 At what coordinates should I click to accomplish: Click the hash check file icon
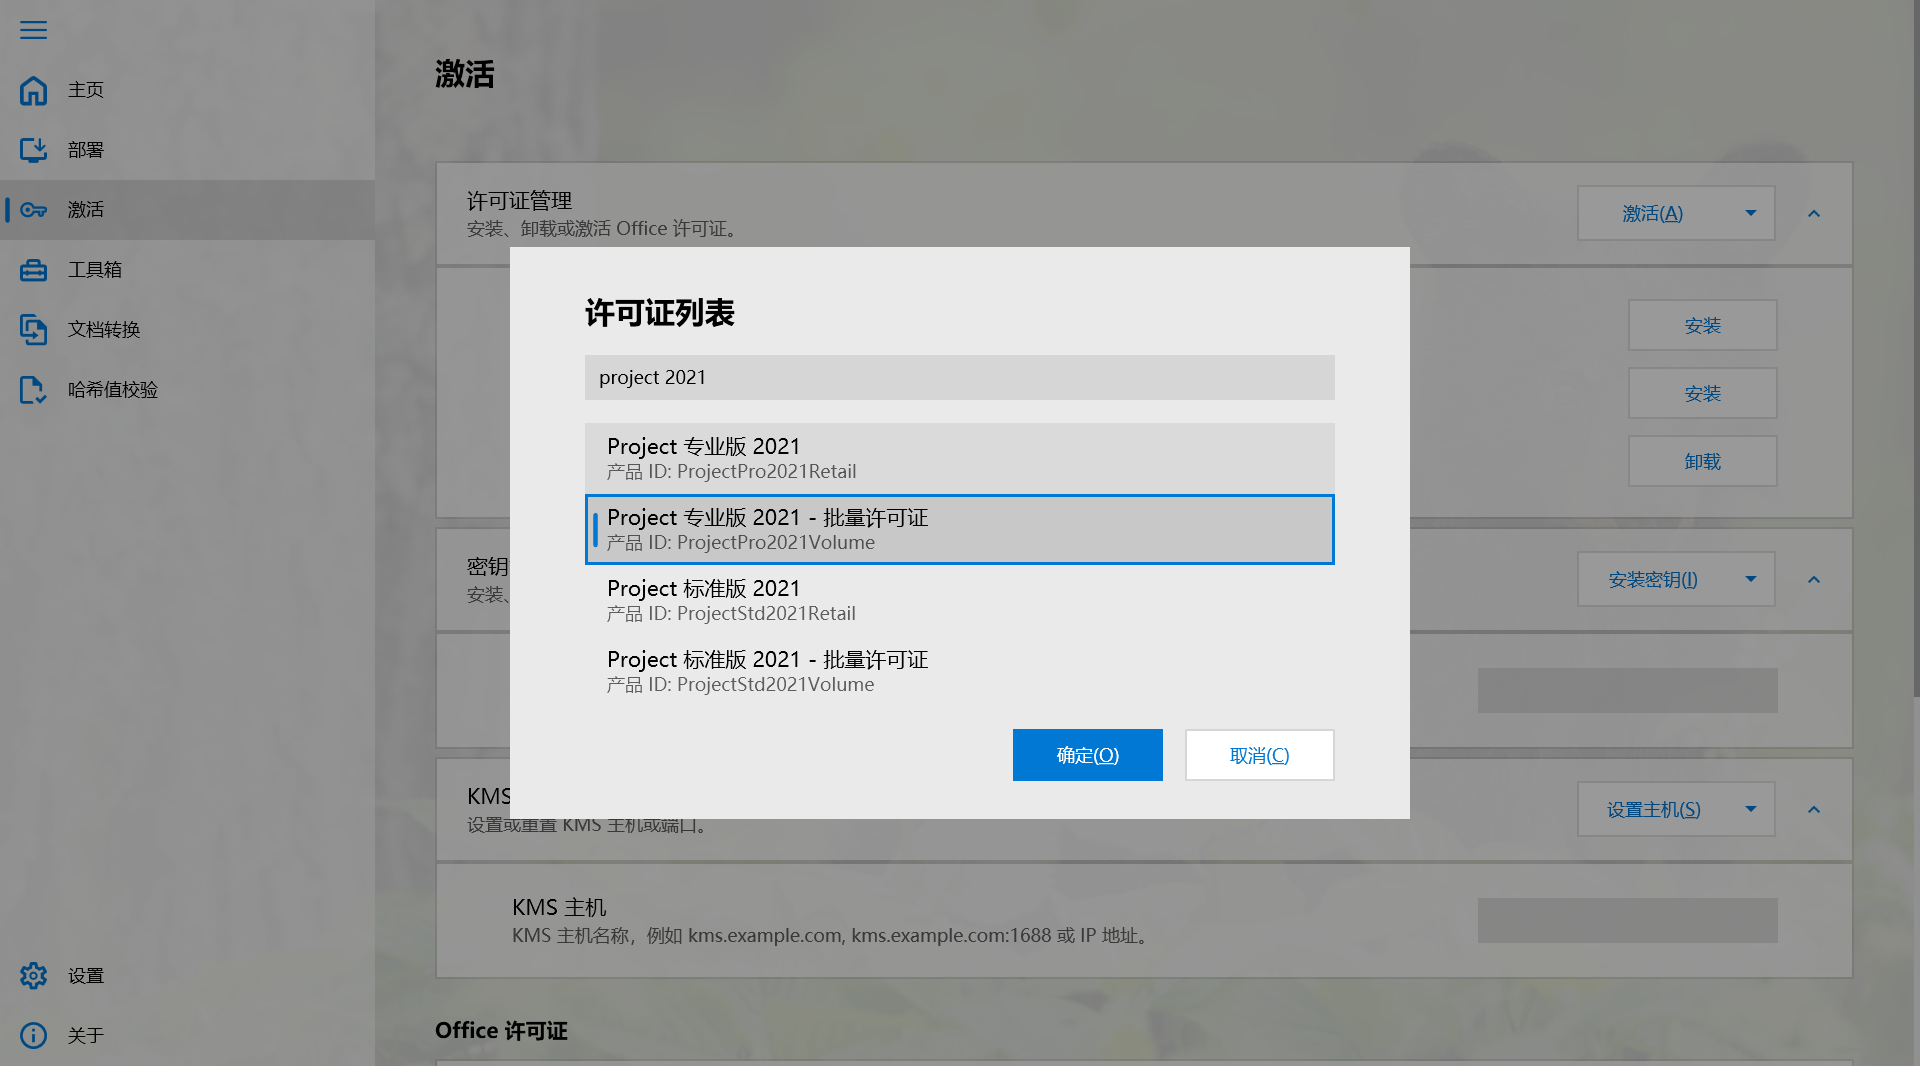[33, 390]
